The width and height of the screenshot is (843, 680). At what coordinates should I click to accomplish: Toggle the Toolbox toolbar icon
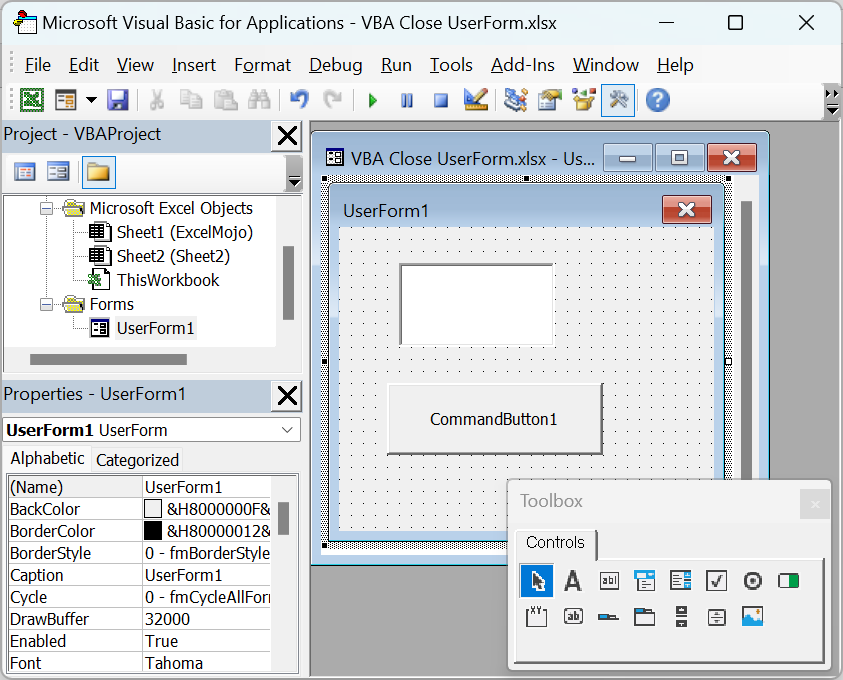click(618, 100)
